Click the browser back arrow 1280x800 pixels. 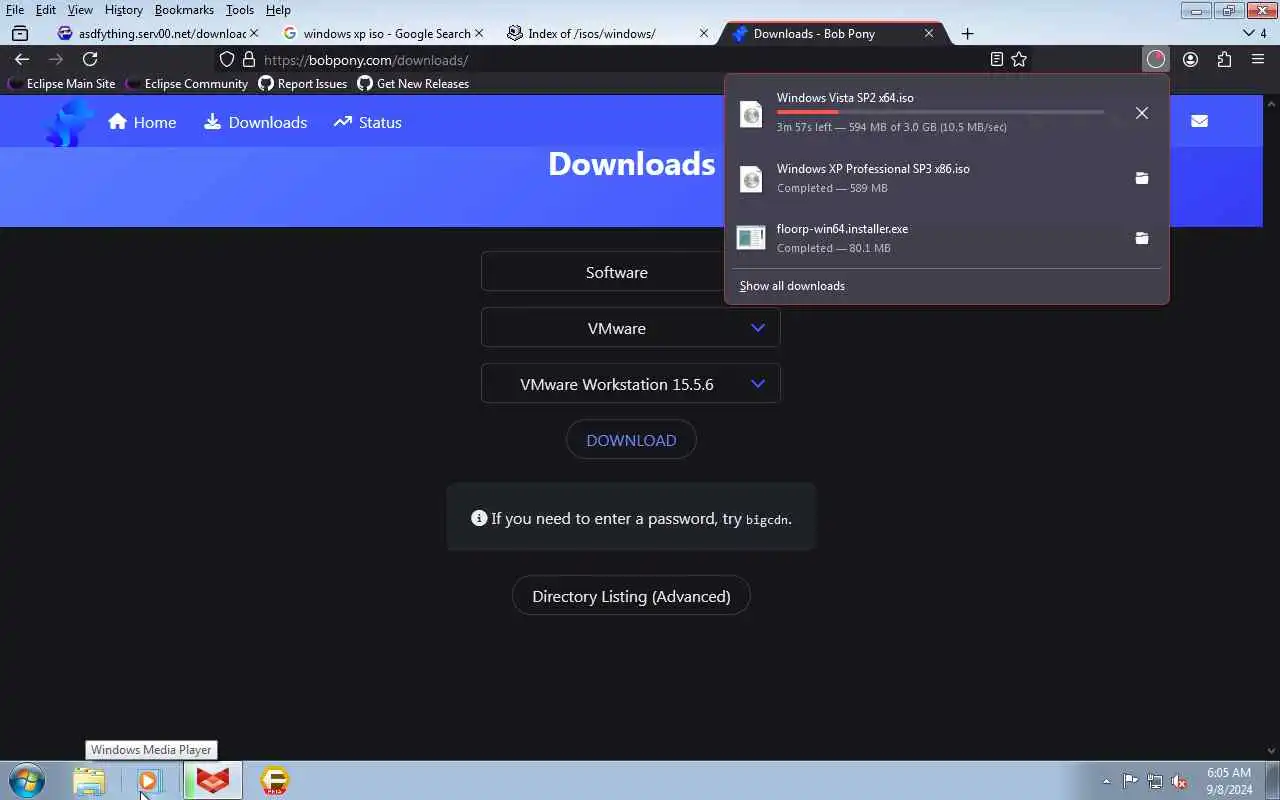[22, 59]
